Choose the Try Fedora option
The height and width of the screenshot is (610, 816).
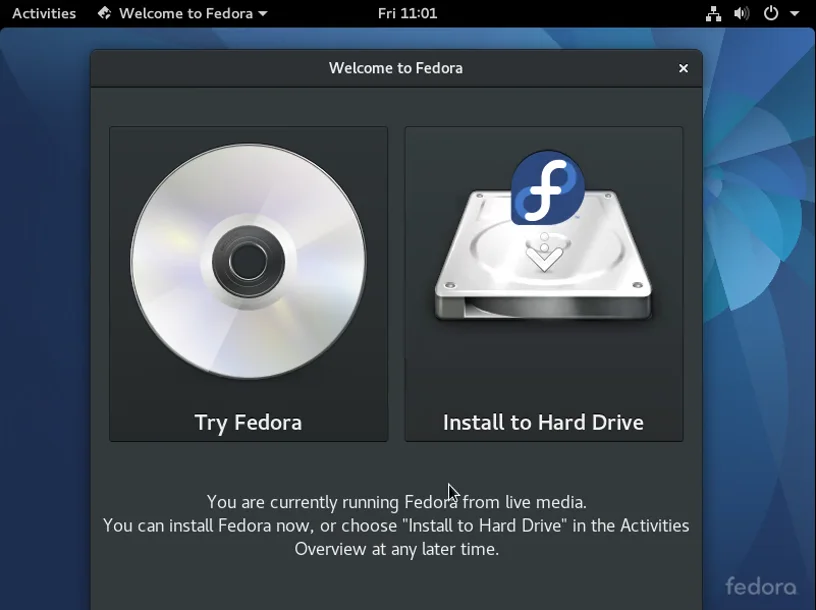pos(248,284)
